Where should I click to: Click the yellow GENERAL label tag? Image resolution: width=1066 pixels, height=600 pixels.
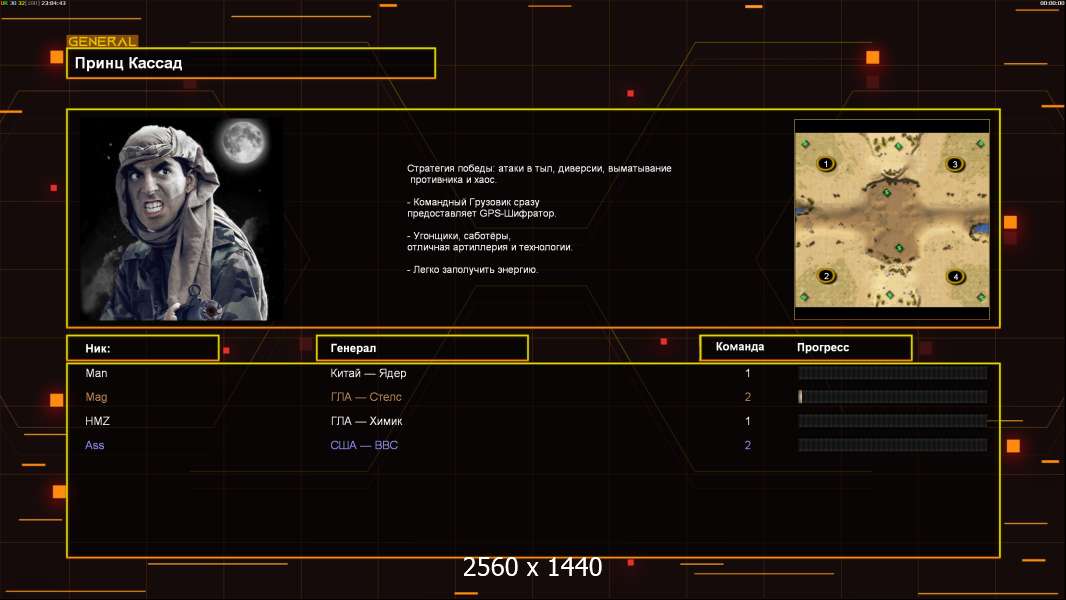[x=102, y=42]
